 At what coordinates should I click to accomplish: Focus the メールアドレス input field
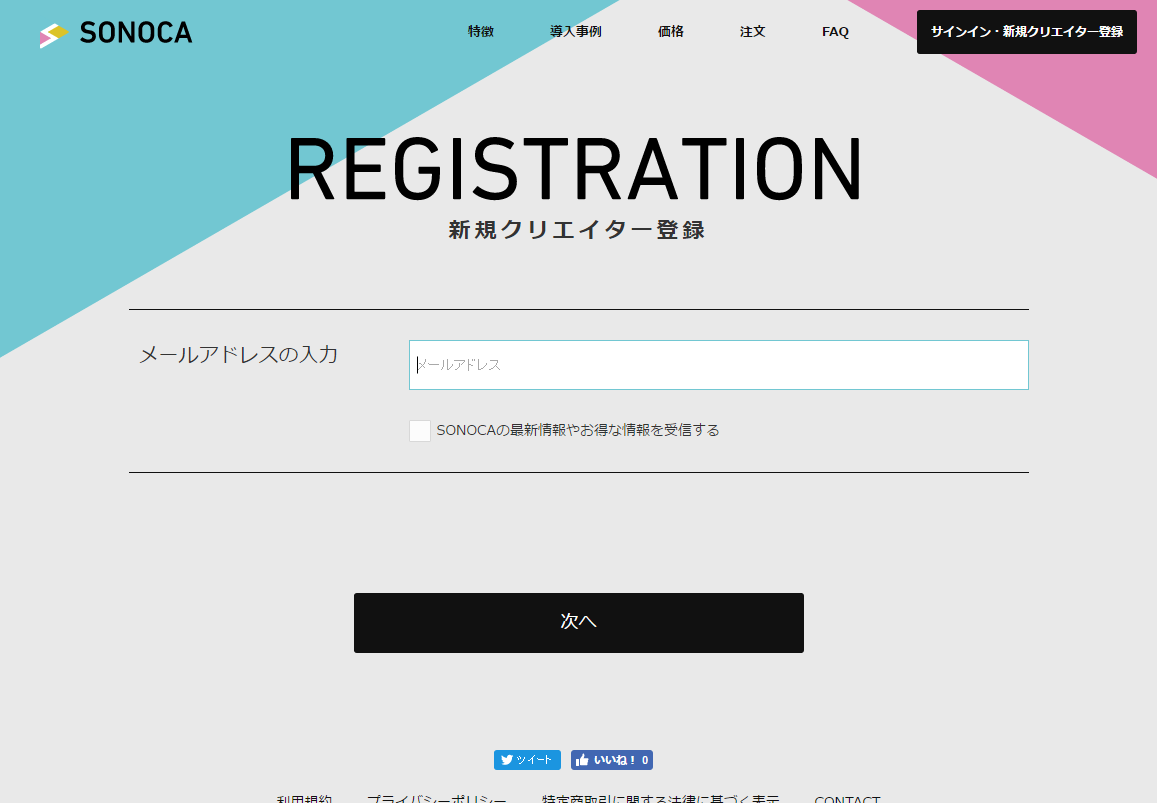pos(719,365)
